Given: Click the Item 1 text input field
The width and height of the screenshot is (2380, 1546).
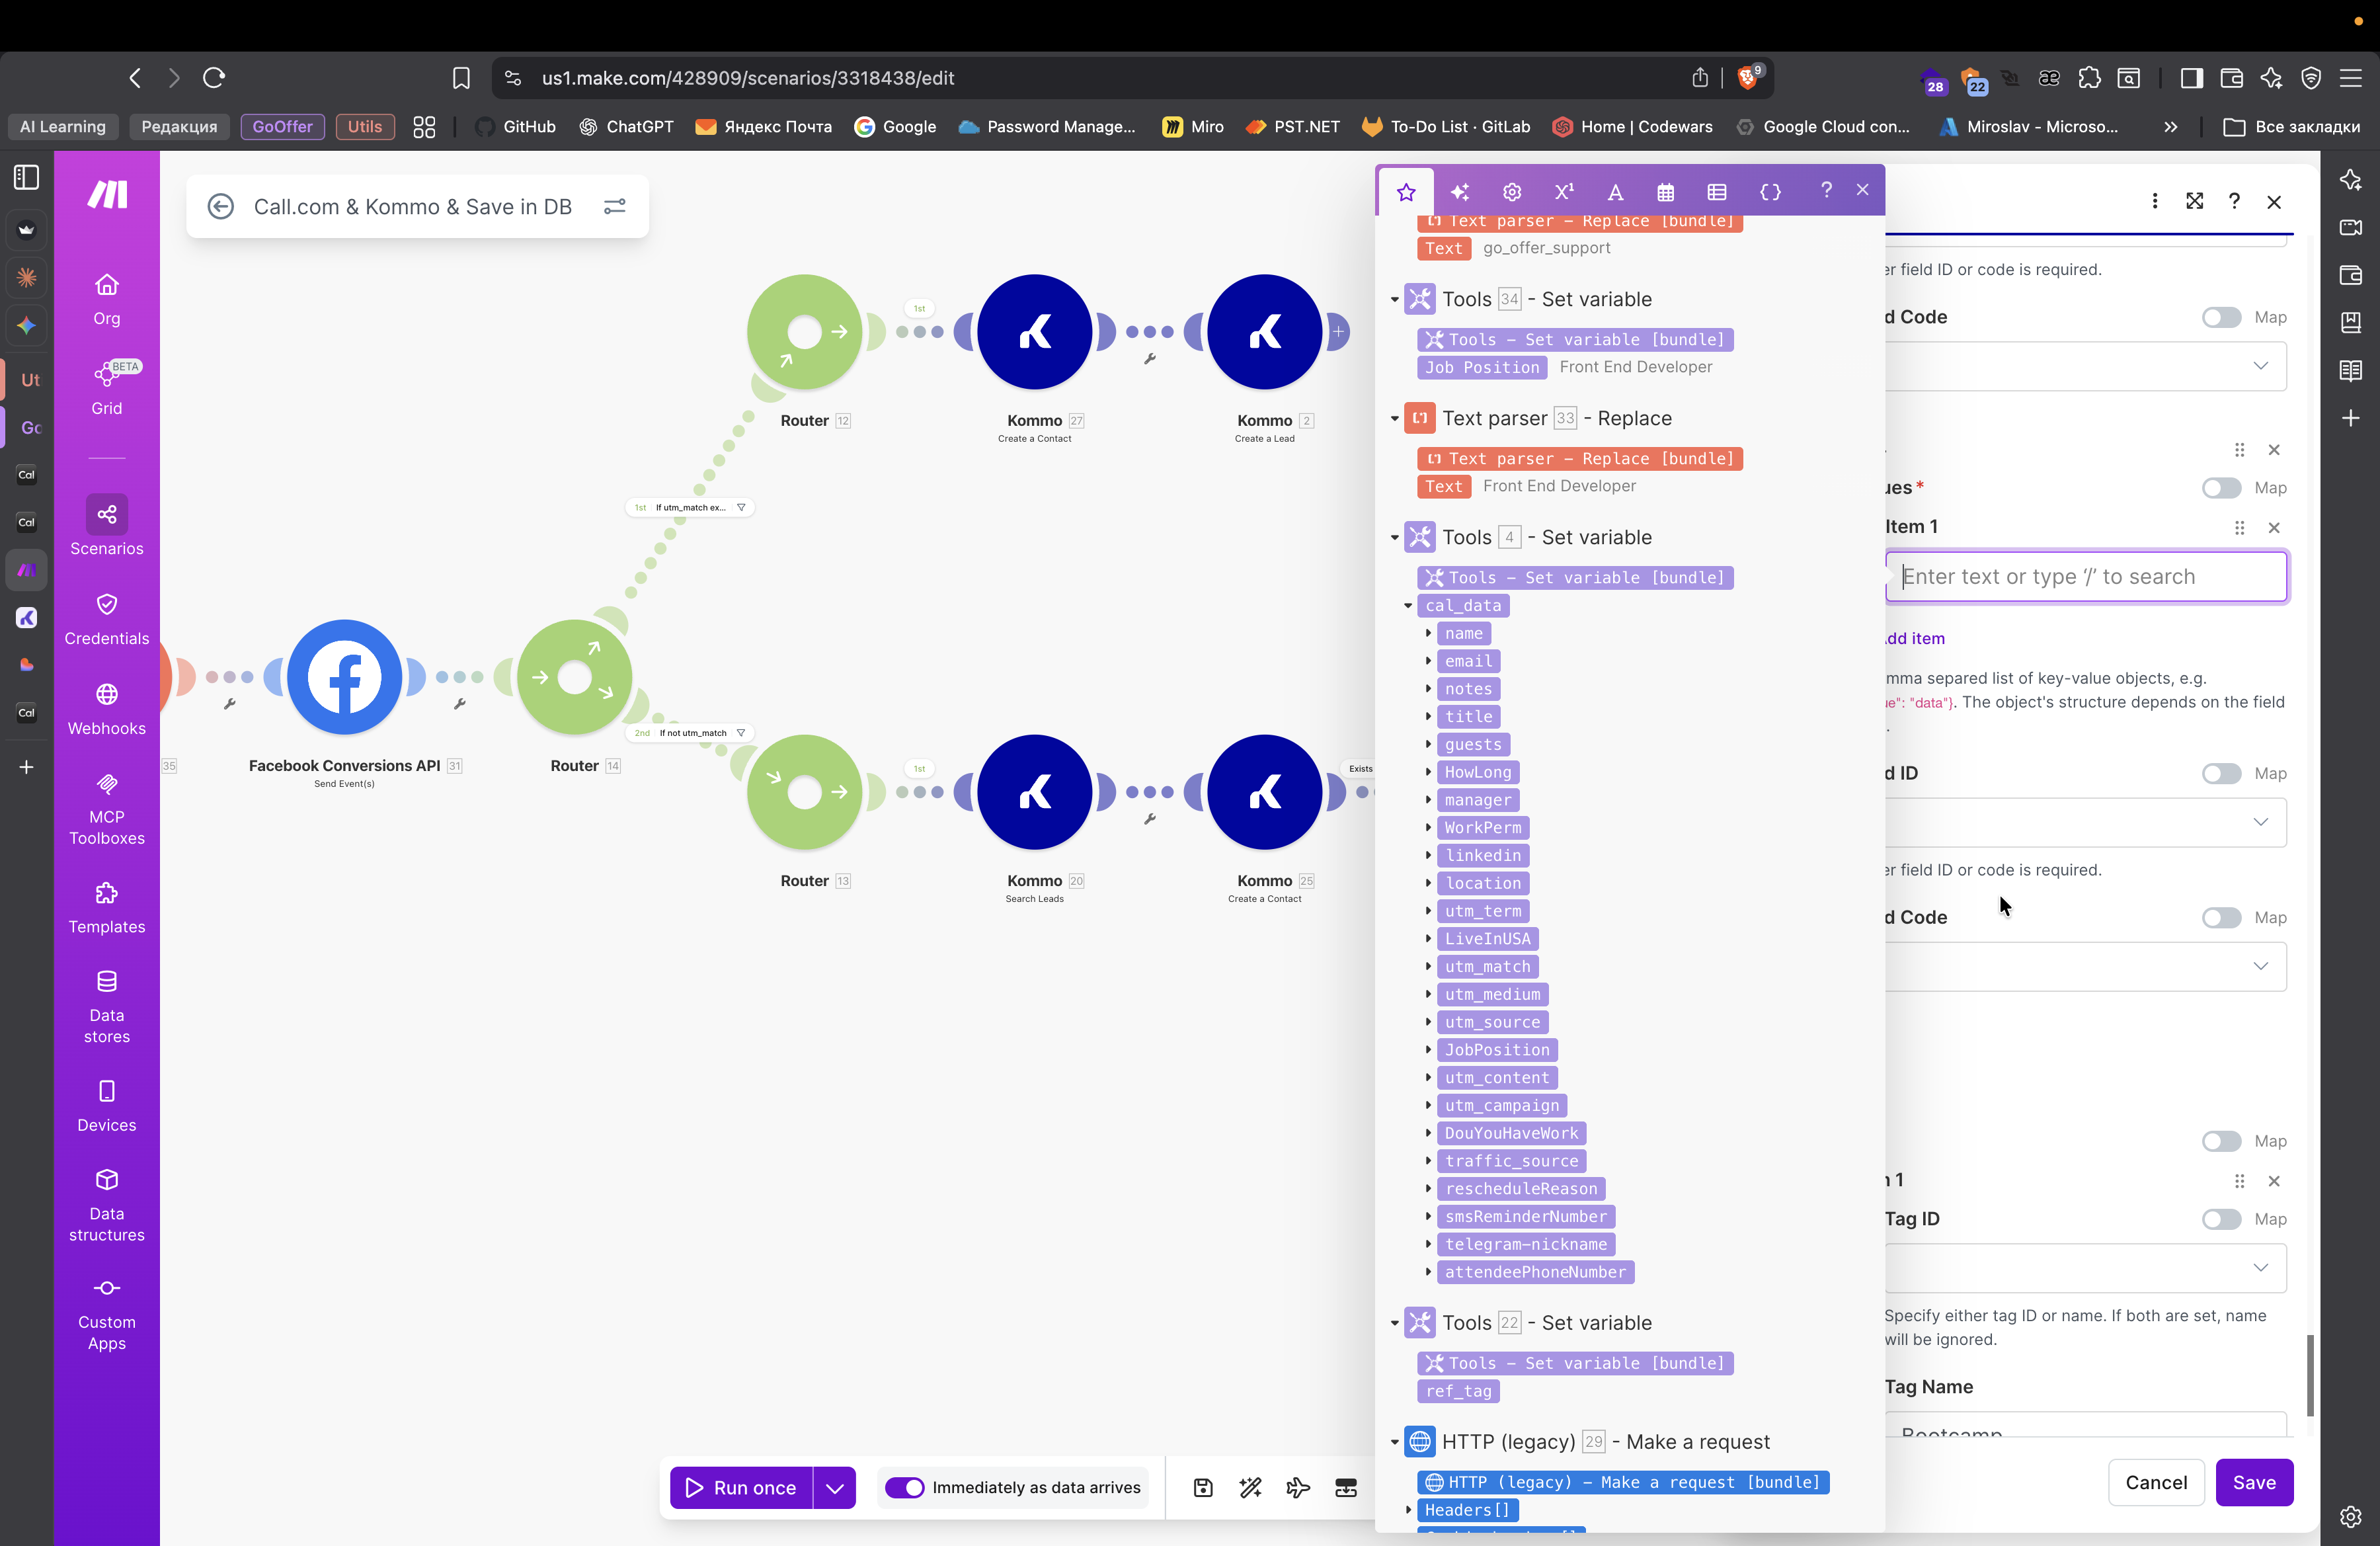Looking at the screenshot, I should pos(2086,577).
